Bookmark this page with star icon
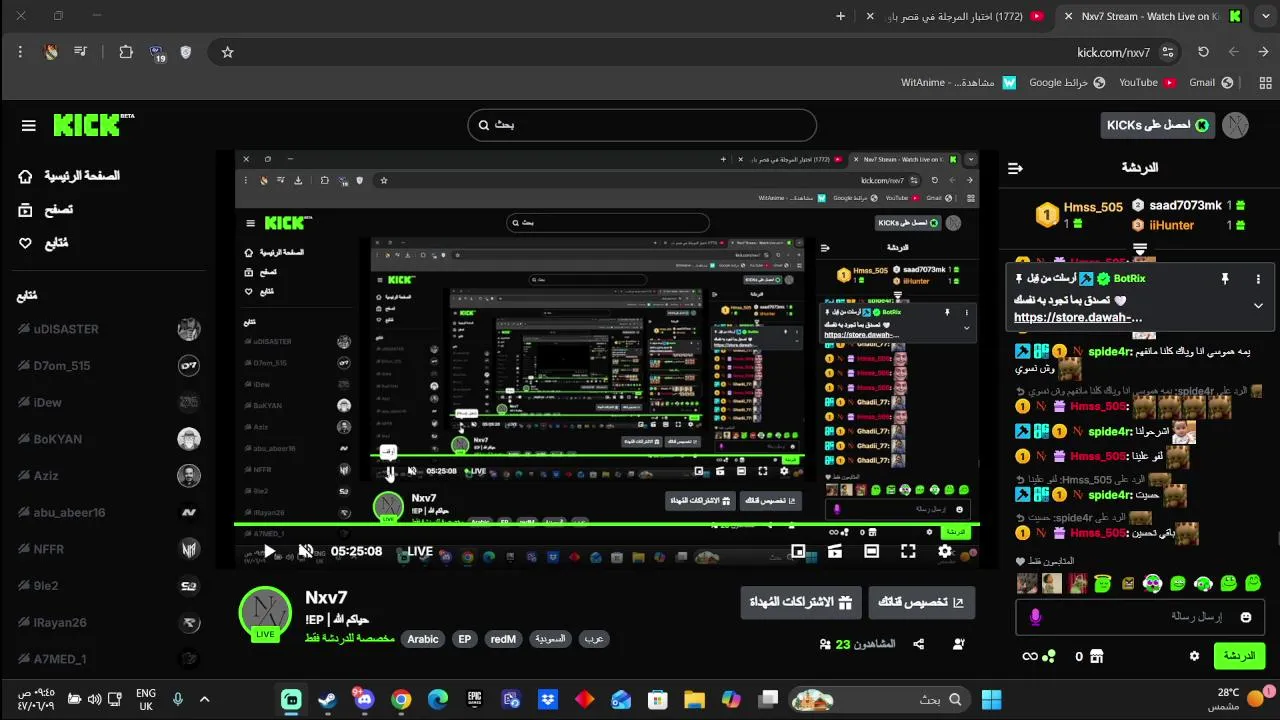Screen dimensions: 1280x720 pyautogui.click(x=227, y=52)
